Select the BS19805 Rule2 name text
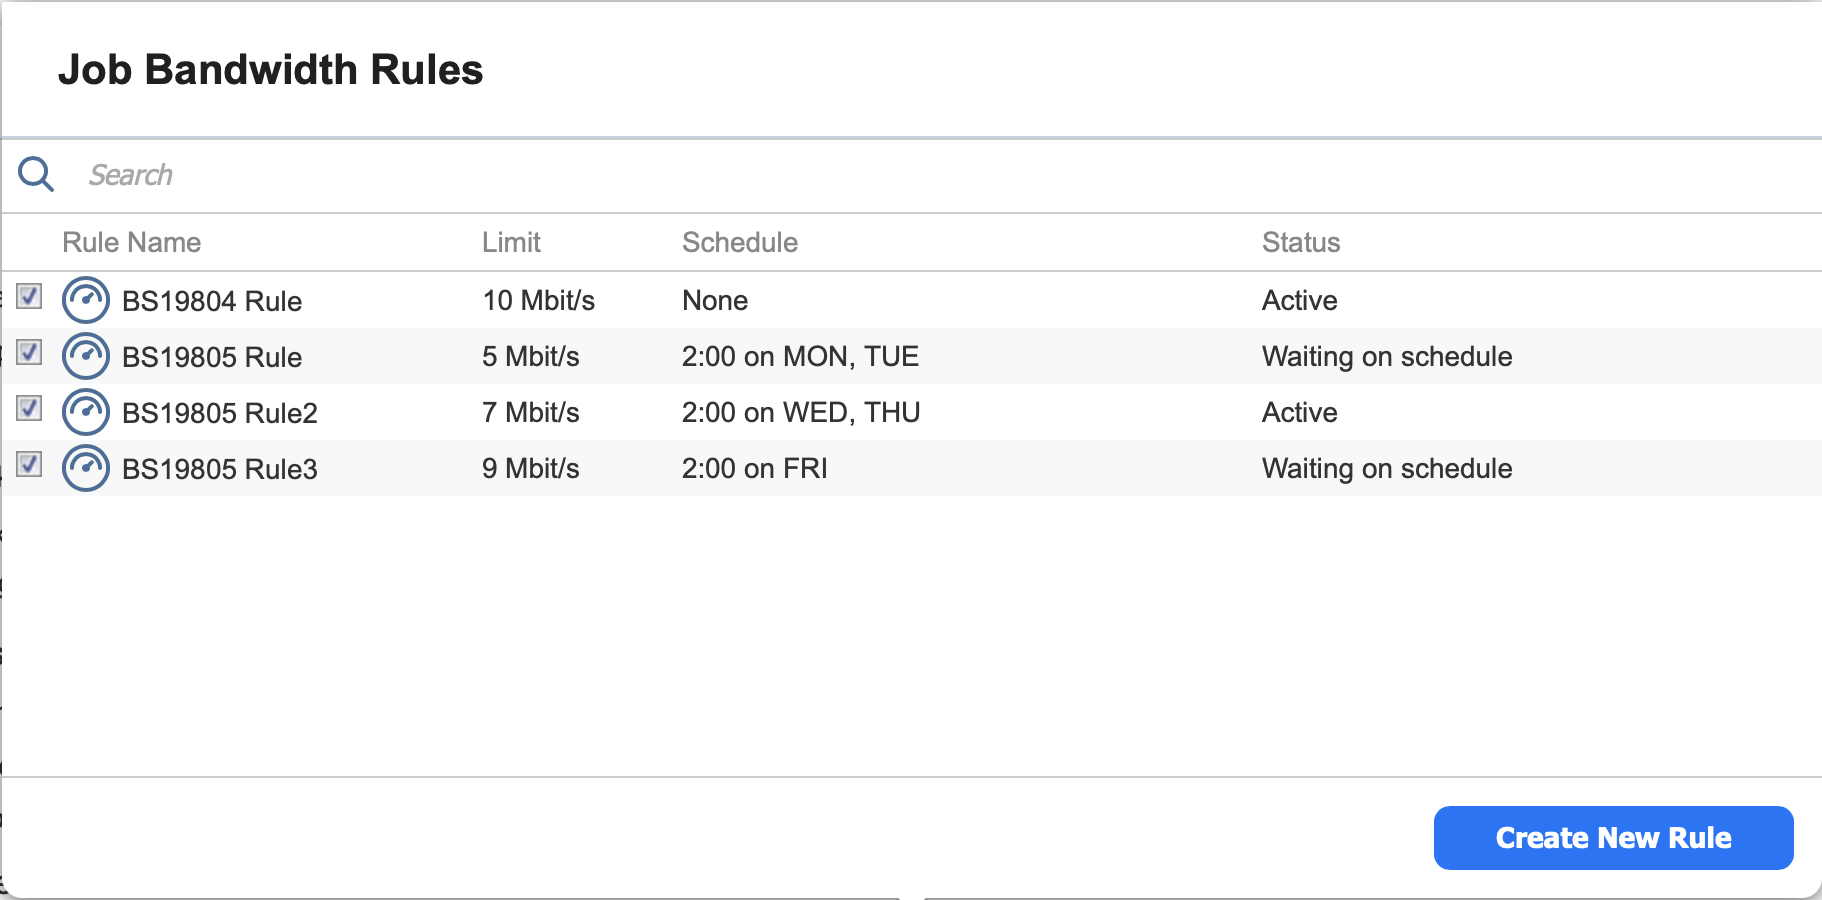Image resolution: width=1822 pixels, height=900 pixels. pyautogui.click(x=219, y=413)
